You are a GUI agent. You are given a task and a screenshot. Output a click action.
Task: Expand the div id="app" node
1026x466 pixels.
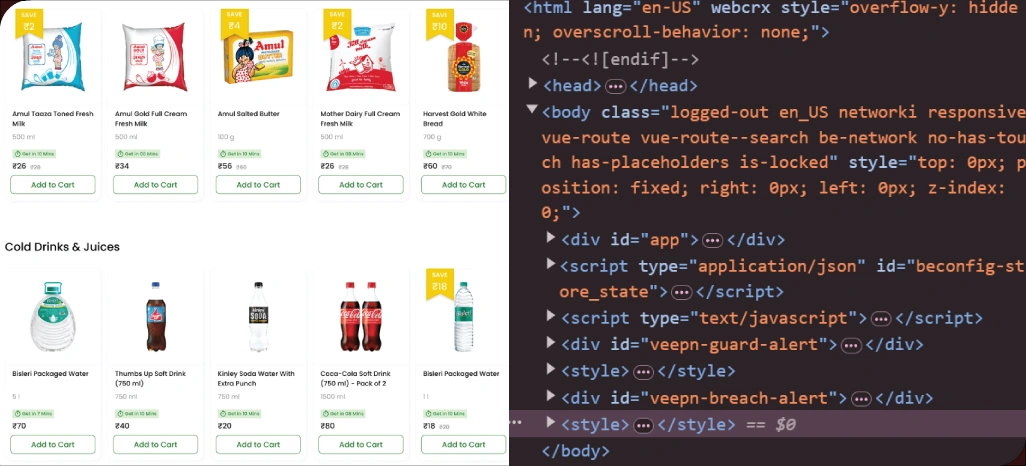click(551, 239)
